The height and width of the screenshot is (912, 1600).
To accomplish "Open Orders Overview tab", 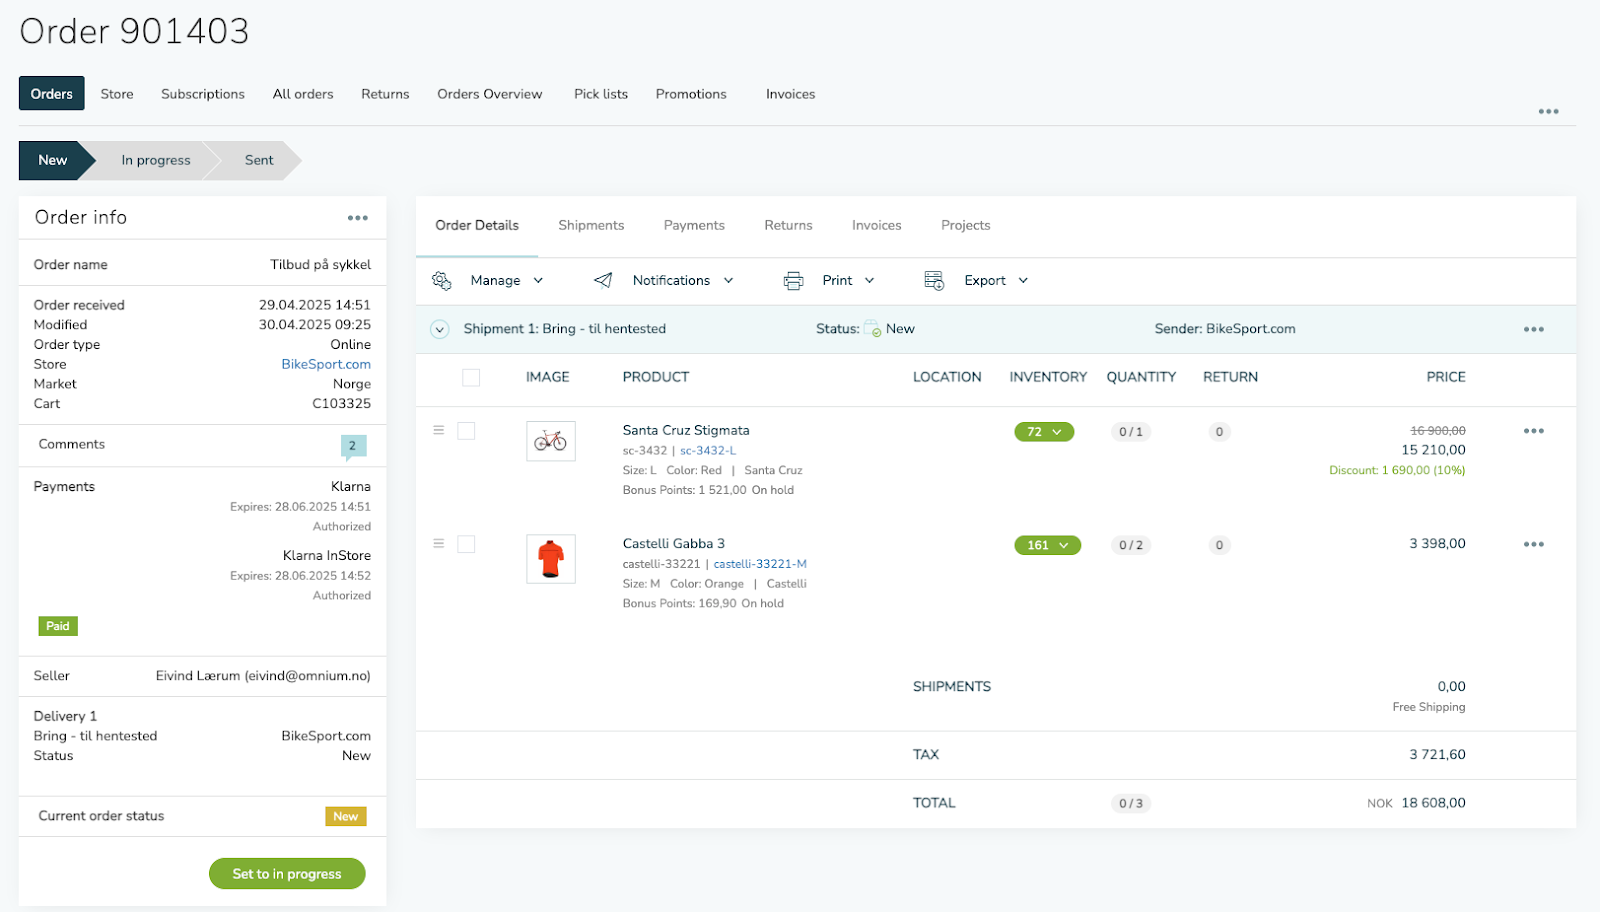I will point(490,94).
